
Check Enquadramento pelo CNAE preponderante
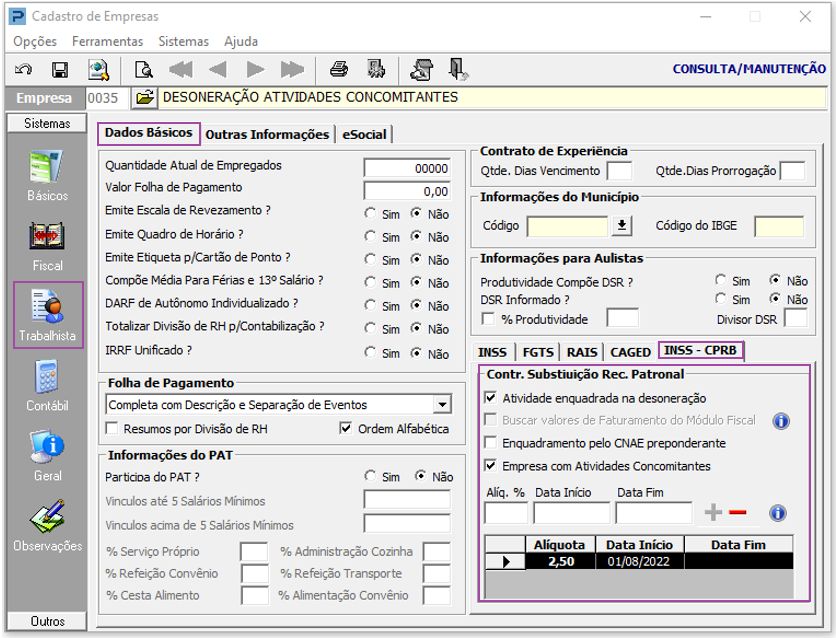click(490, 442)
